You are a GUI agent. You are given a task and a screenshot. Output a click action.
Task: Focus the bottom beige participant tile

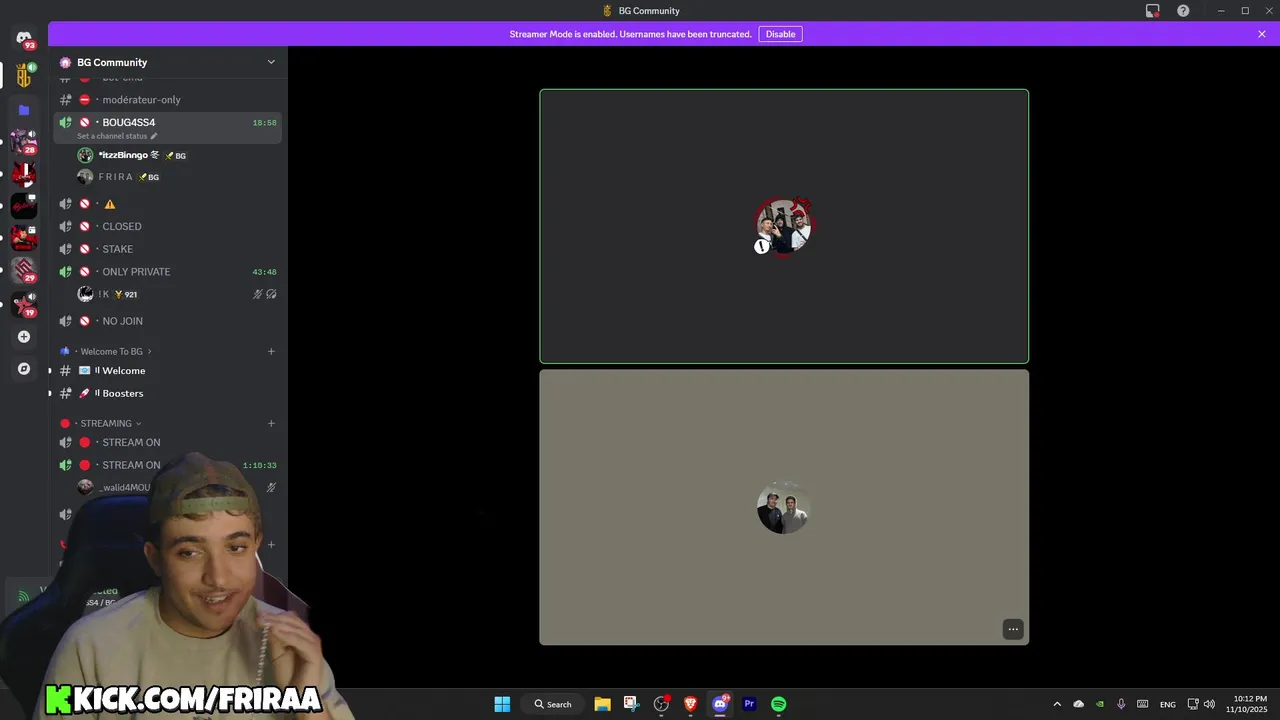[x=784, y=507]
